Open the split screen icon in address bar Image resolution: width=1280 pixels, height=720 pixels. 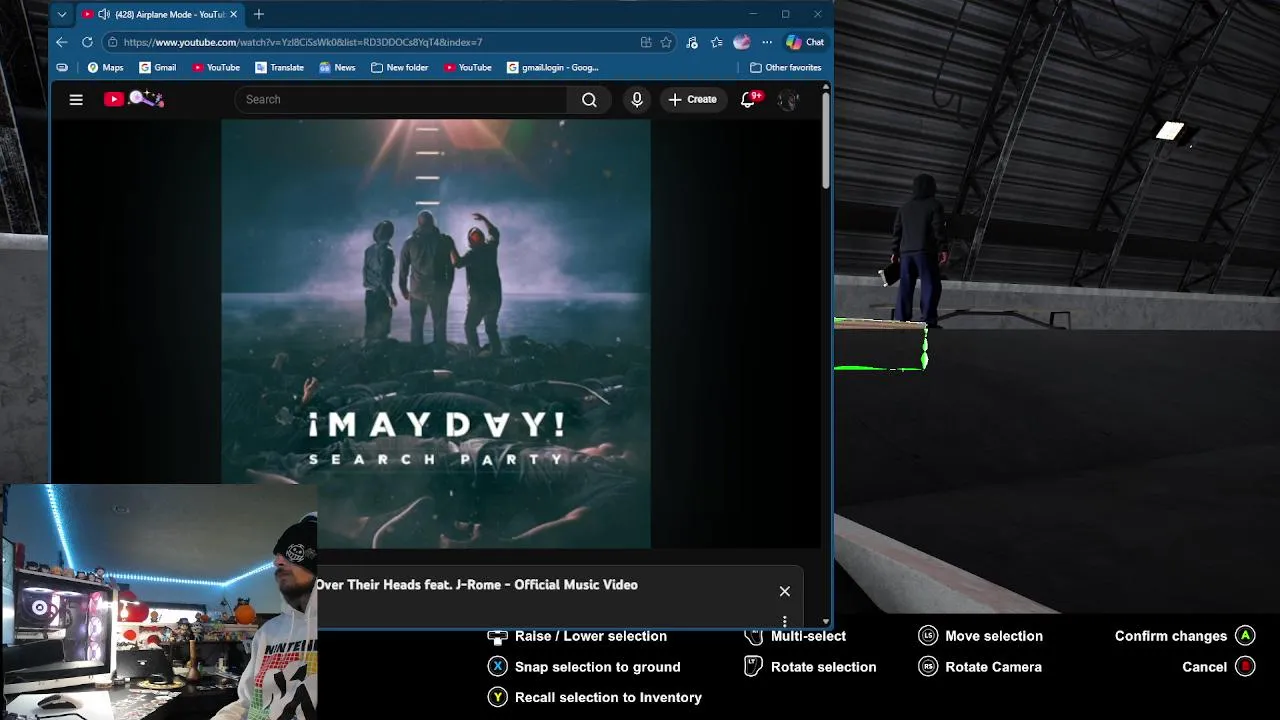(x=646, y=42)
